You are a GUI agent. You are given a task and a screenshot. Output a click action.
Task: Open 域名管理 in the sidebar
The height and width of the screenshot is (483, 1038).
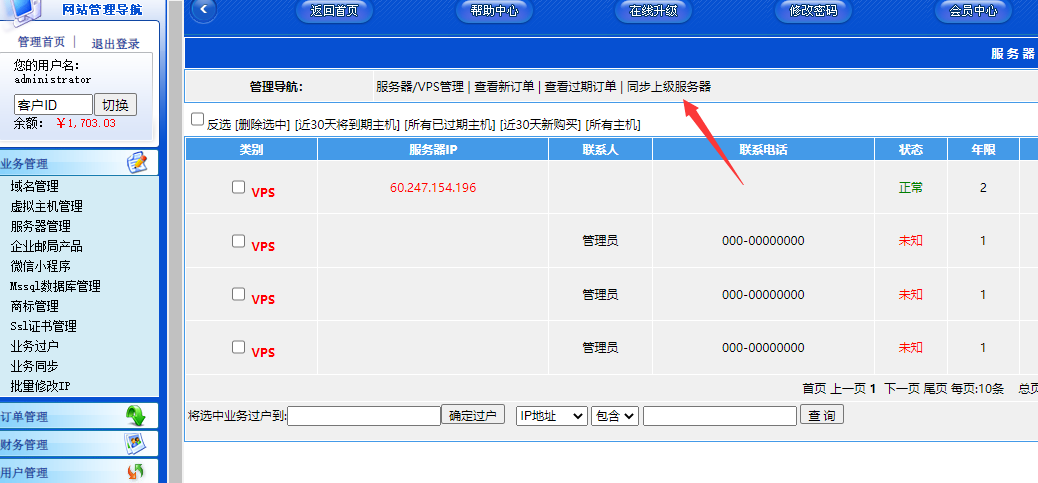coord(34,186)
